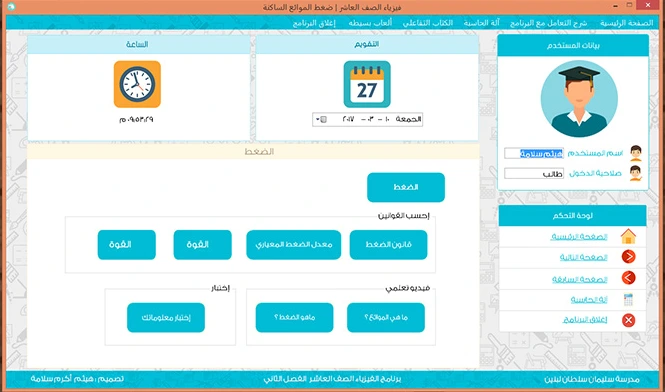Open آلة الحاسبة menu in the top bar
Viewport: 665px width, 392px height.
point(481,23)
